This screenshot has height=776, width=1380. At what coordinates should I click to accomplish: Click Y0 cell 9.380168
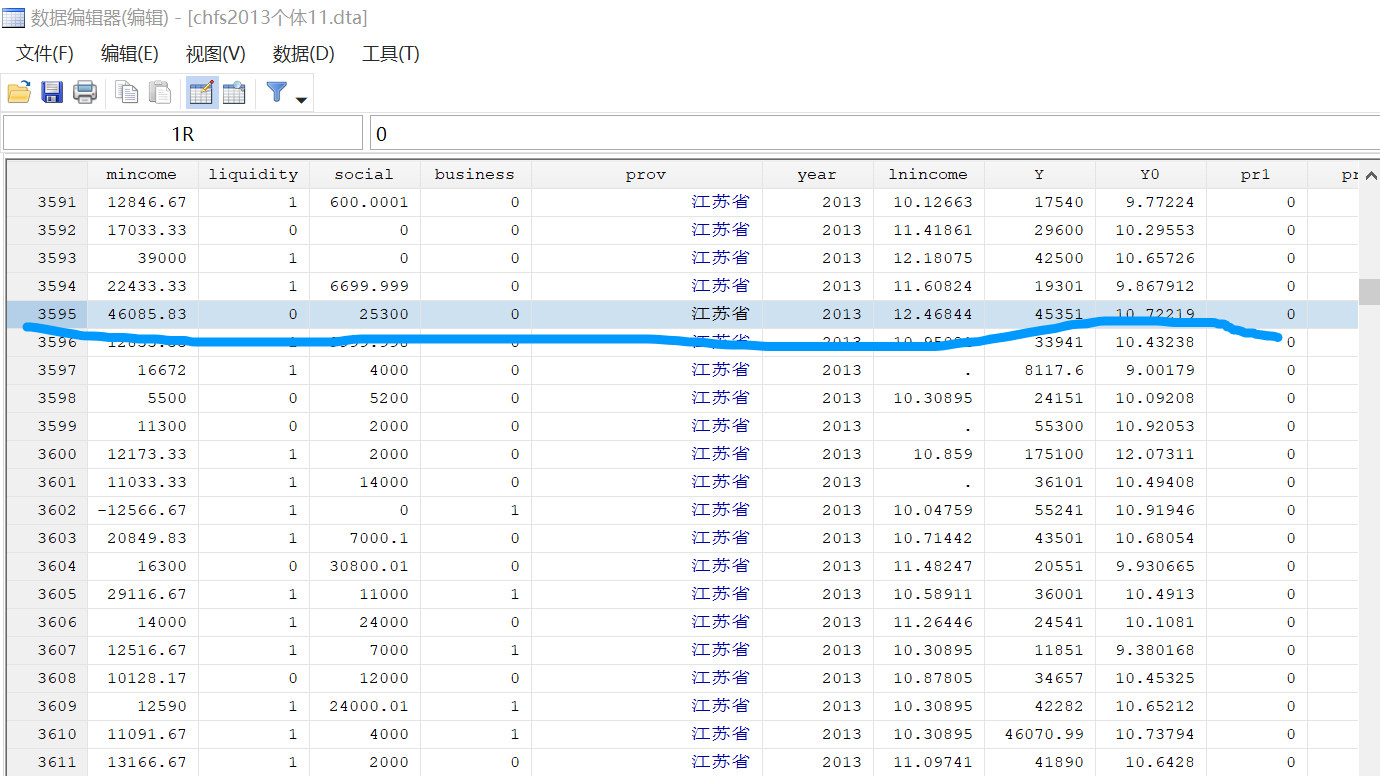(x=1150, y=650)
